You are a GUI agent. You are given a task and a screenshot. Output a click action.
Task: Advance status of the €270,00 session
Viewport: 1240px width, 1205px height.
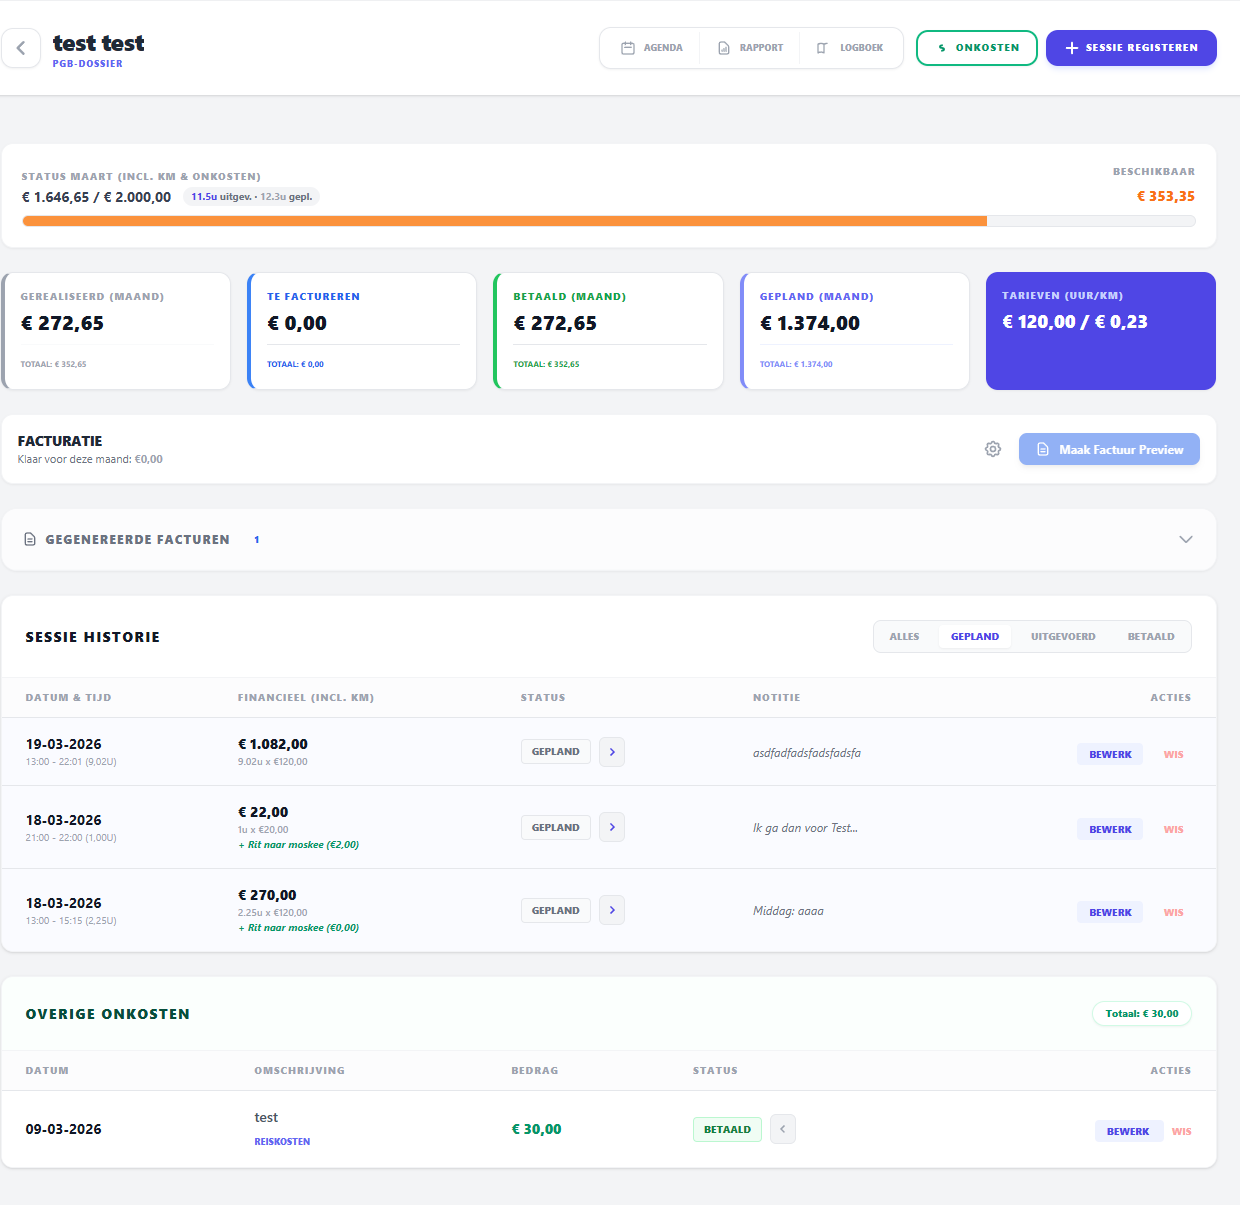(x=612, y=910)
